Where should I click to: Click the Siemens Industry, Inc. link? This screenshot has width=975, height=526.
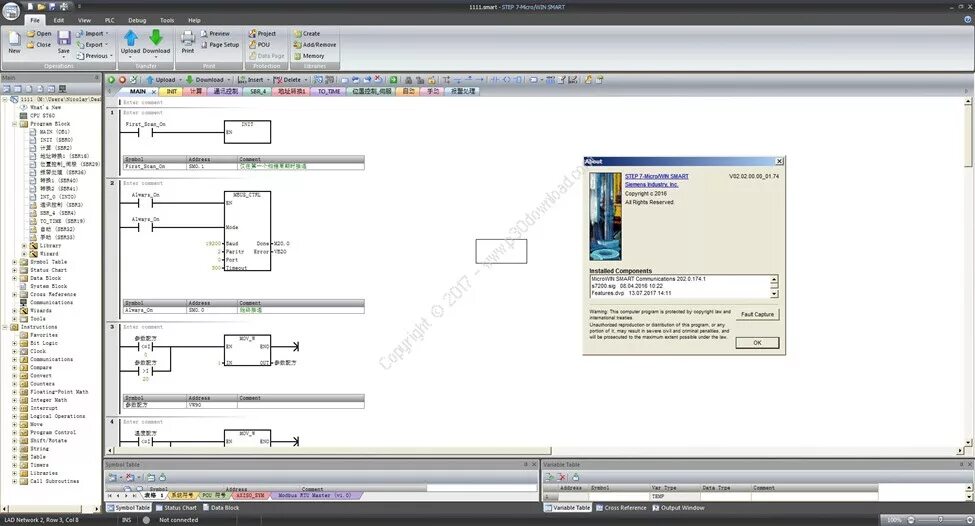coord(651,185)
